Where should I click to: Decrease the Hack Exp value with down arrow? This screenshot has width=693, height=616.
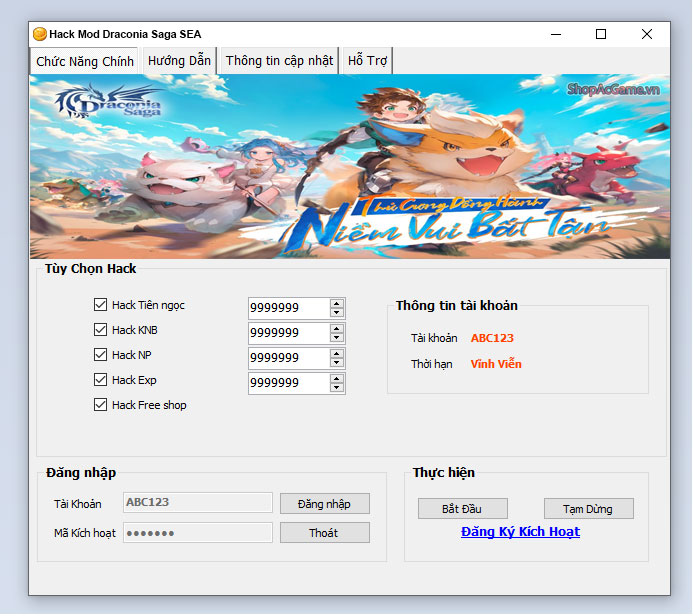pos(337,388)
